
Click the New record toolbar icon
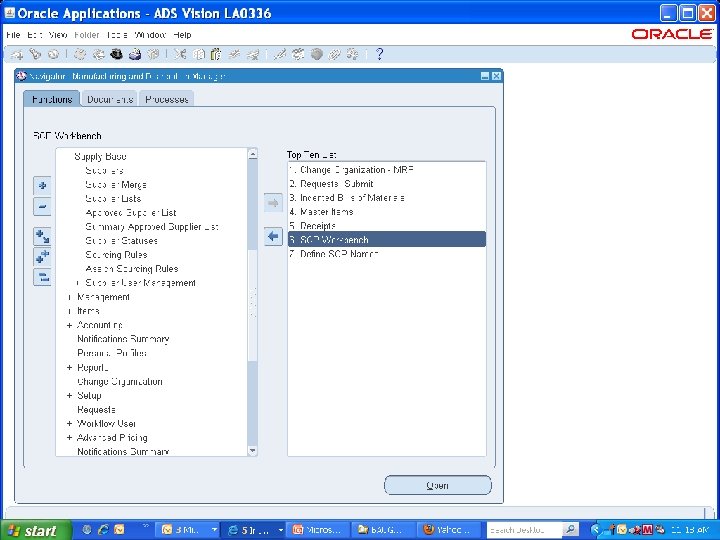pos(17,55)
